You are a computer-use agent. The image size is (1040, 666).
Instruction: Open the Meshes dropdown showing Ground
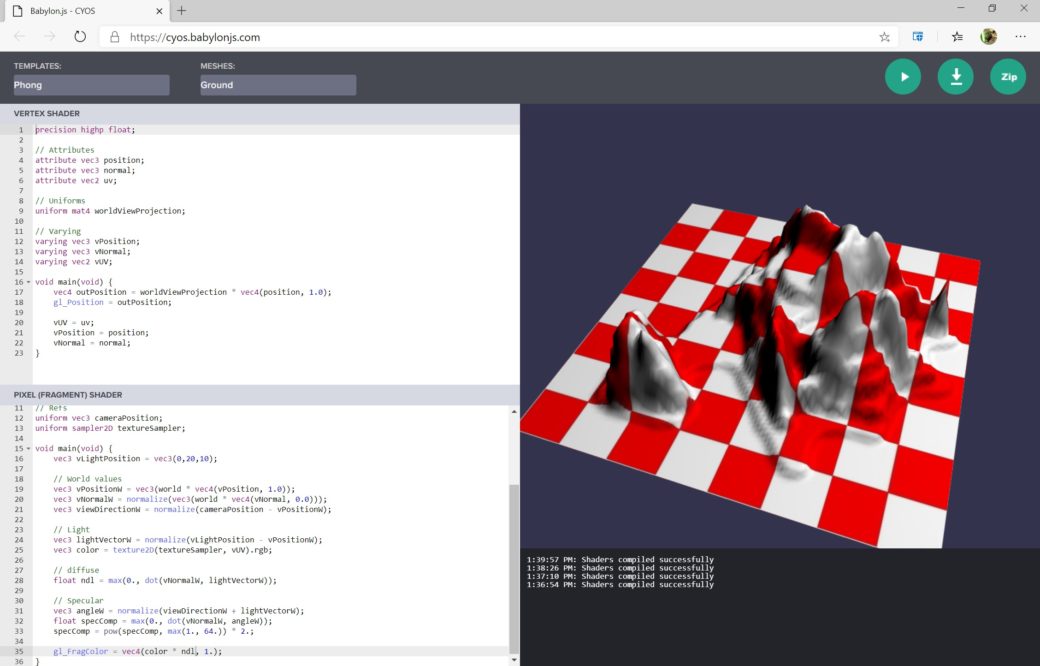(277, 85)
